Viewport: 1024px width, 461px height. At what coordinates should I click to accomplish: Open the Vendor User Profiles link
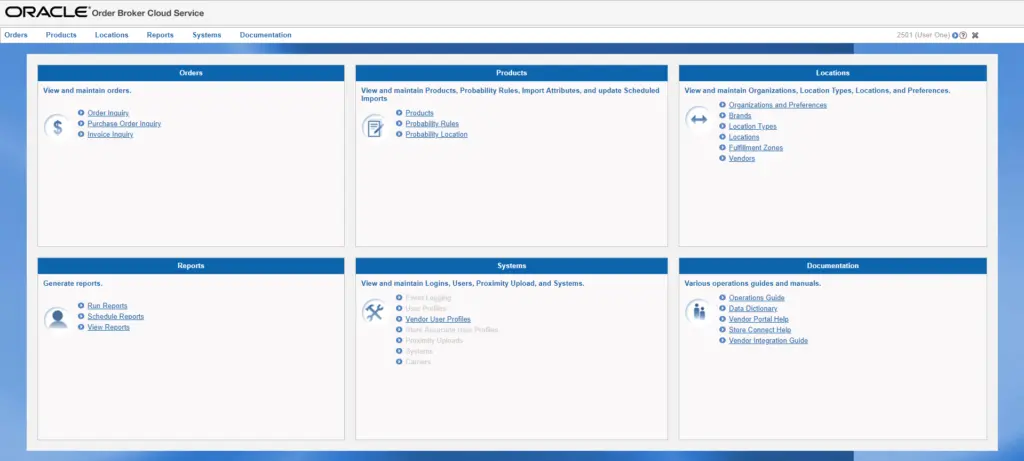click(438, 319)
